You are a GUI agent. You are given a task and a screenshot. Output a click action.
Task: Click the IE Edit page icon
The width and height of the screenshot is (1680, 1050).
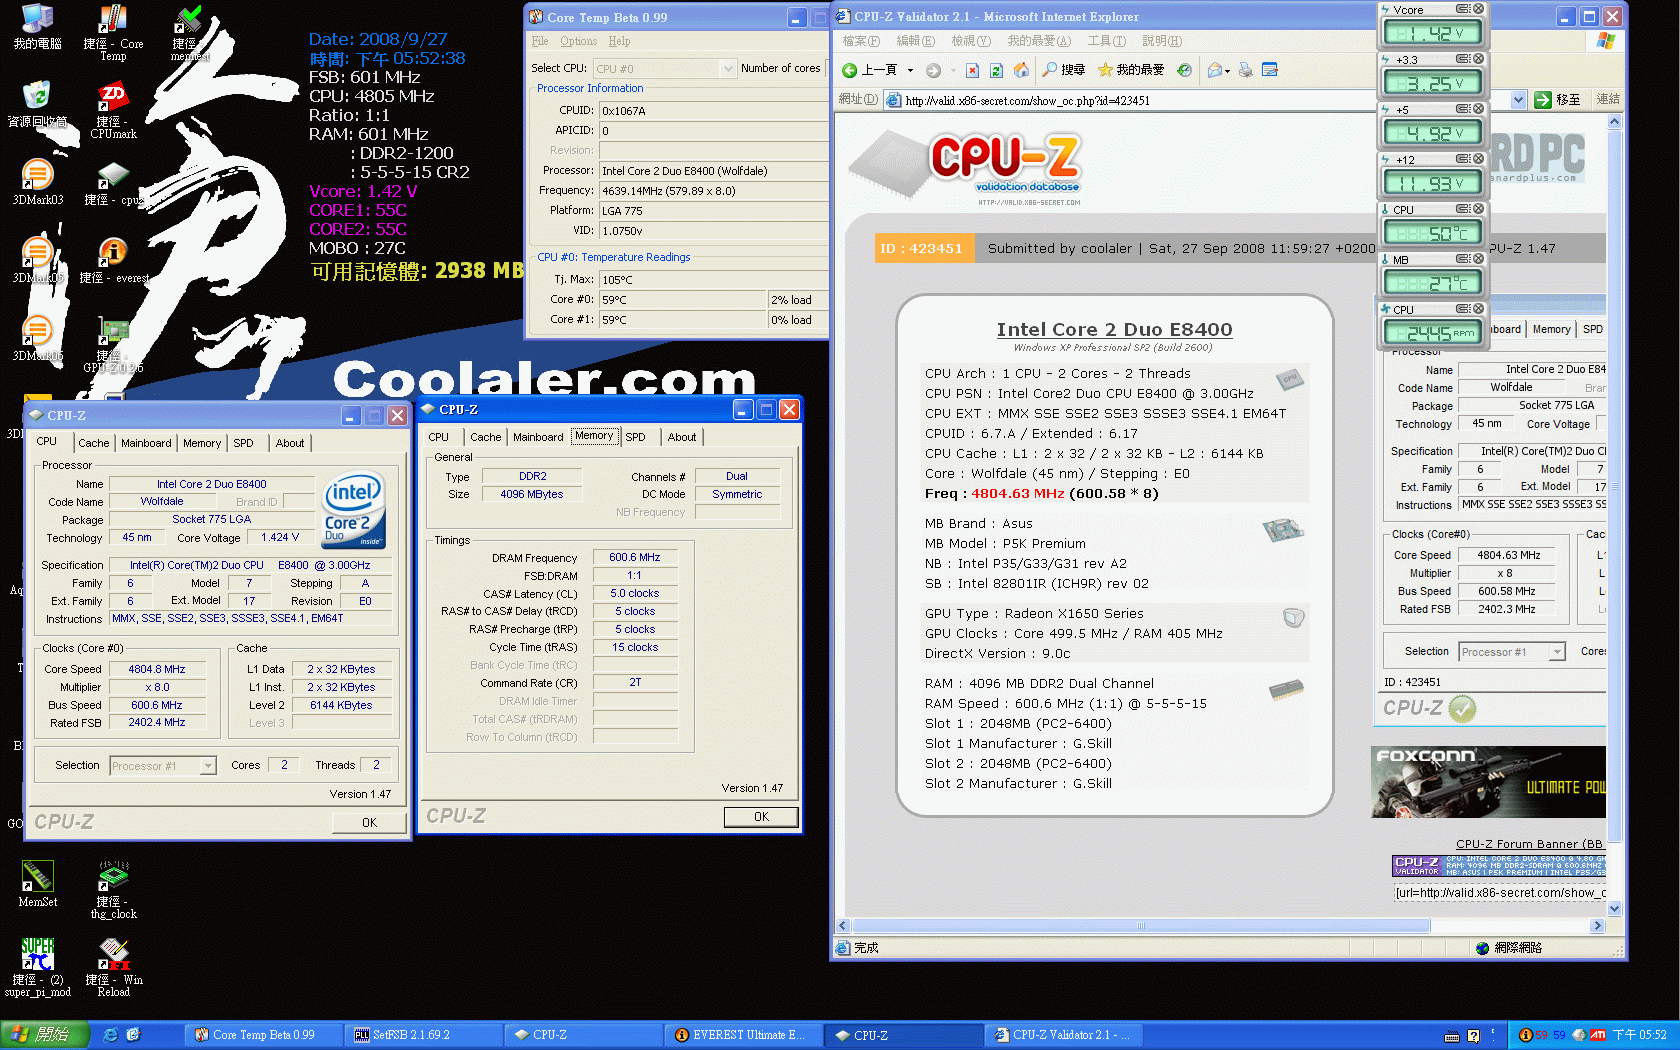[x=1270, y=70]
